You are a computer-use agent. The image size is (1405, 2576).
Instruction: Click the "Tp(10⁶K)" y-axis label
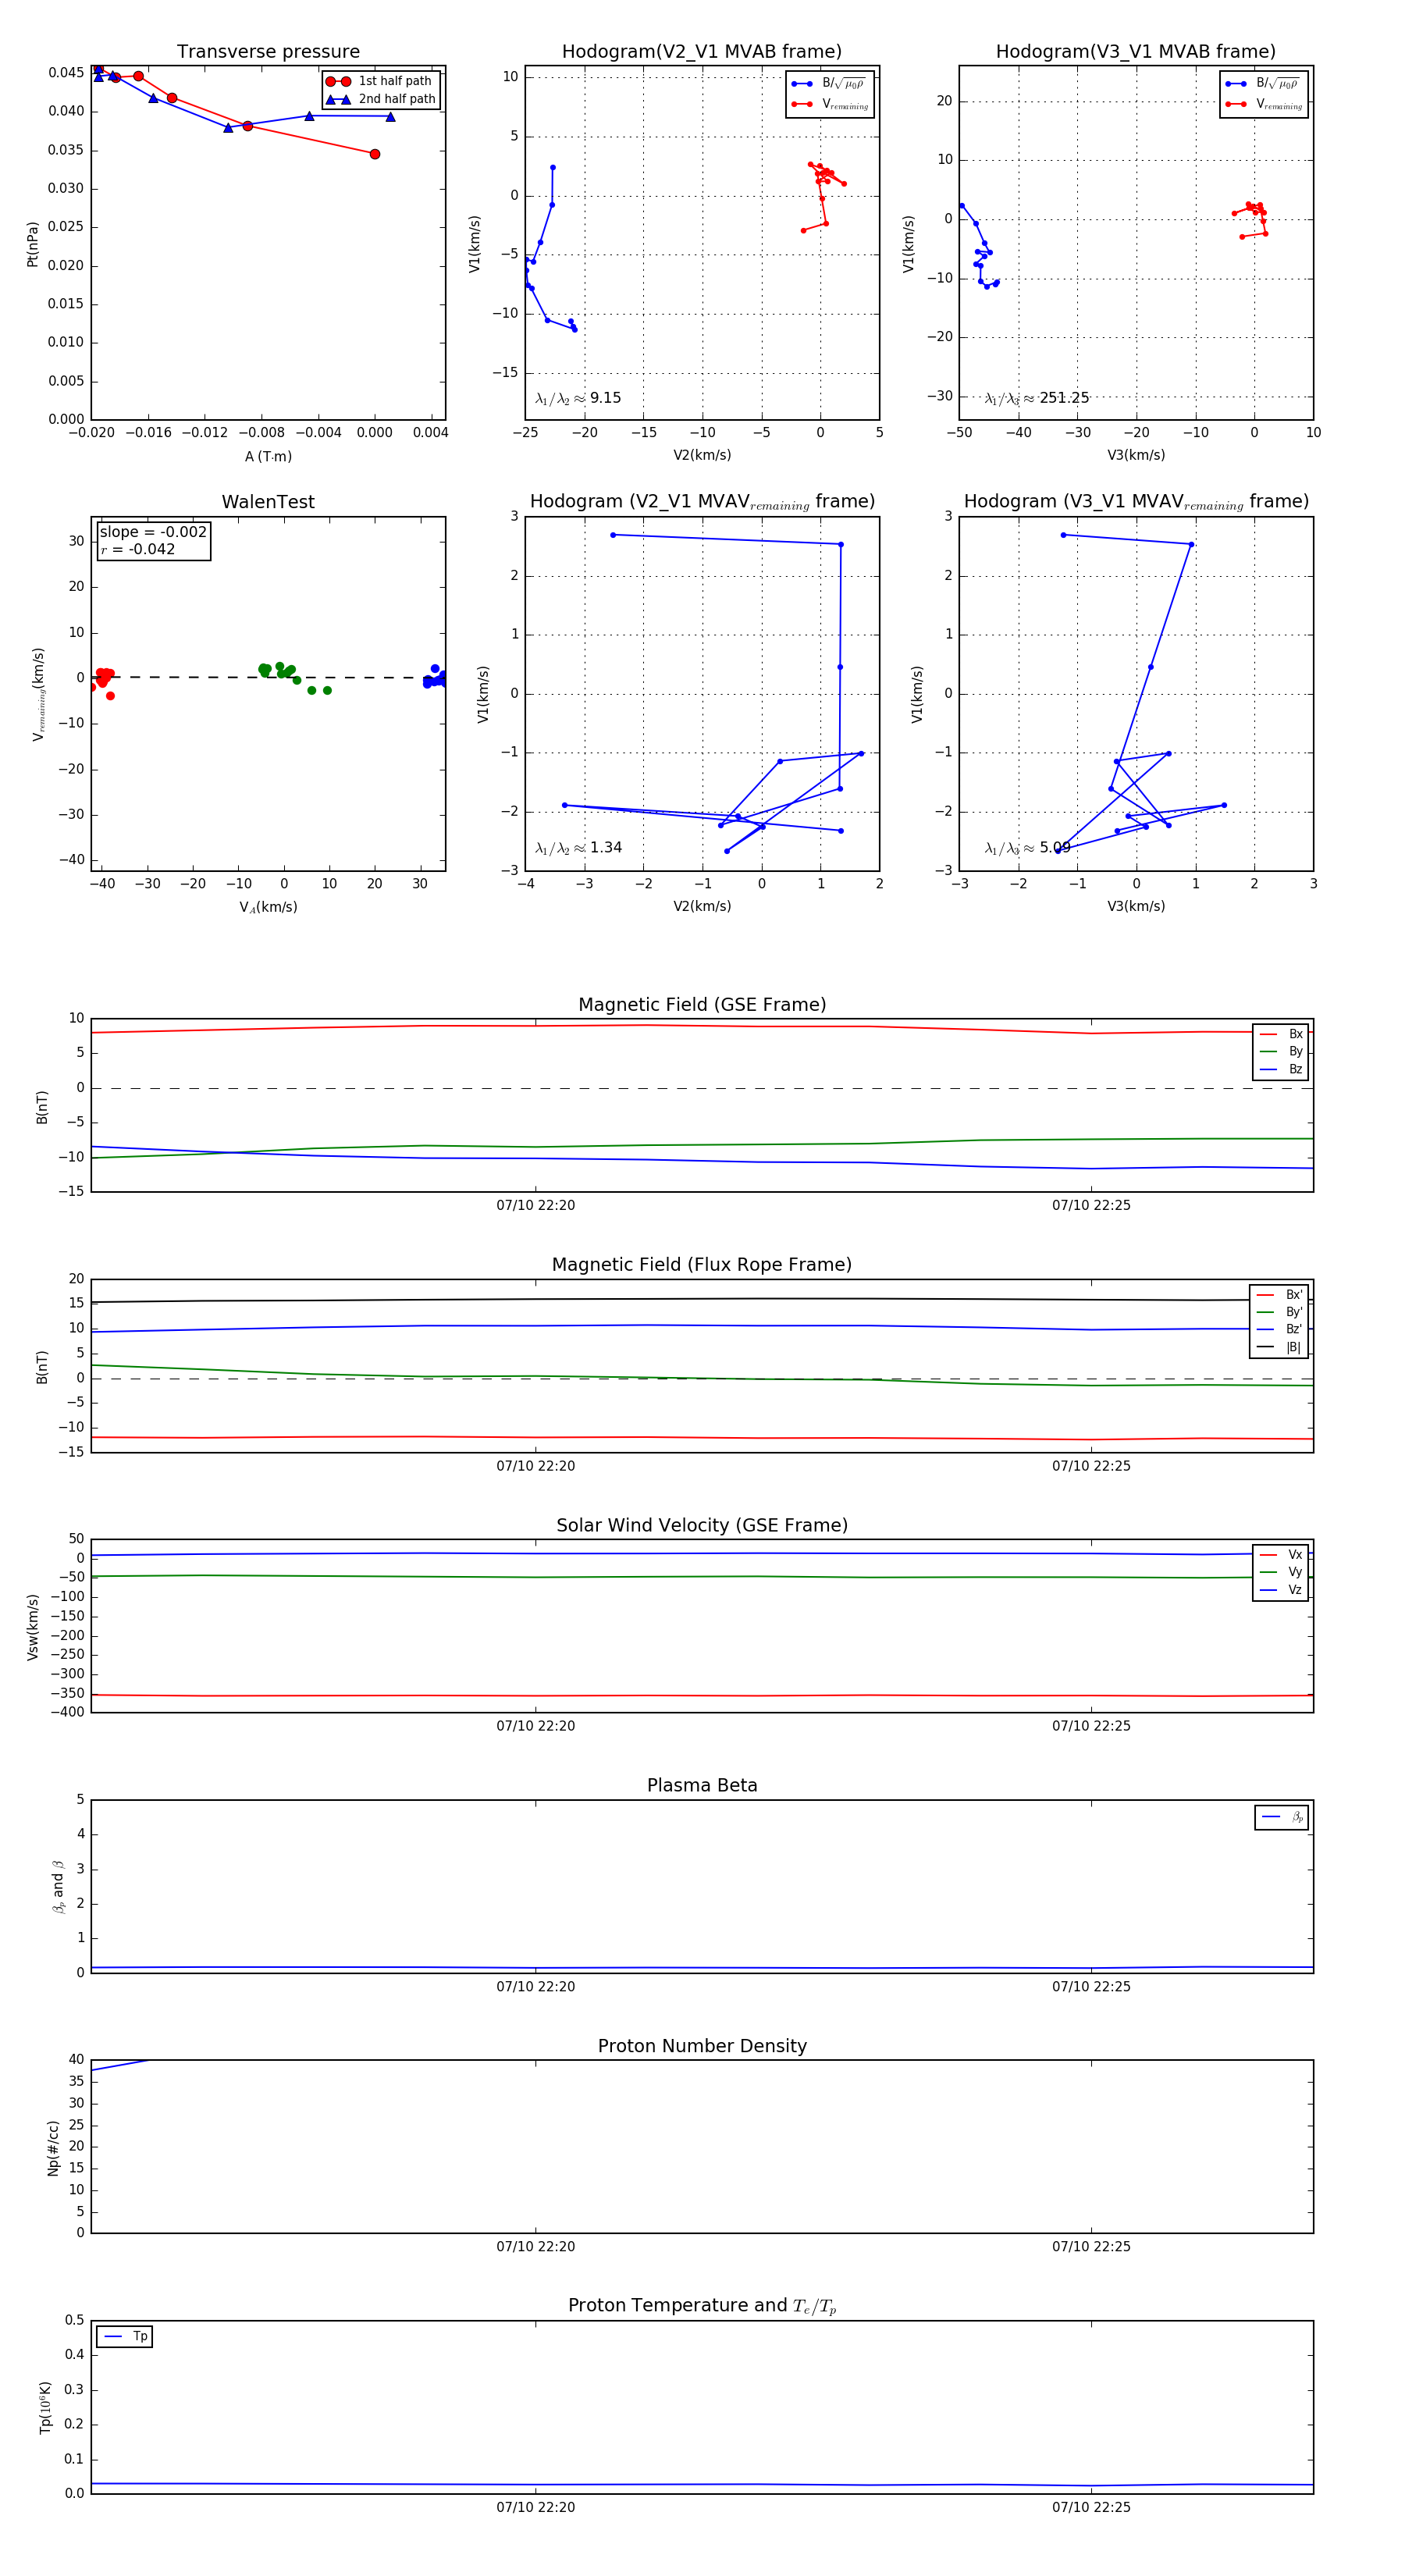click(x=45, y=2407)
